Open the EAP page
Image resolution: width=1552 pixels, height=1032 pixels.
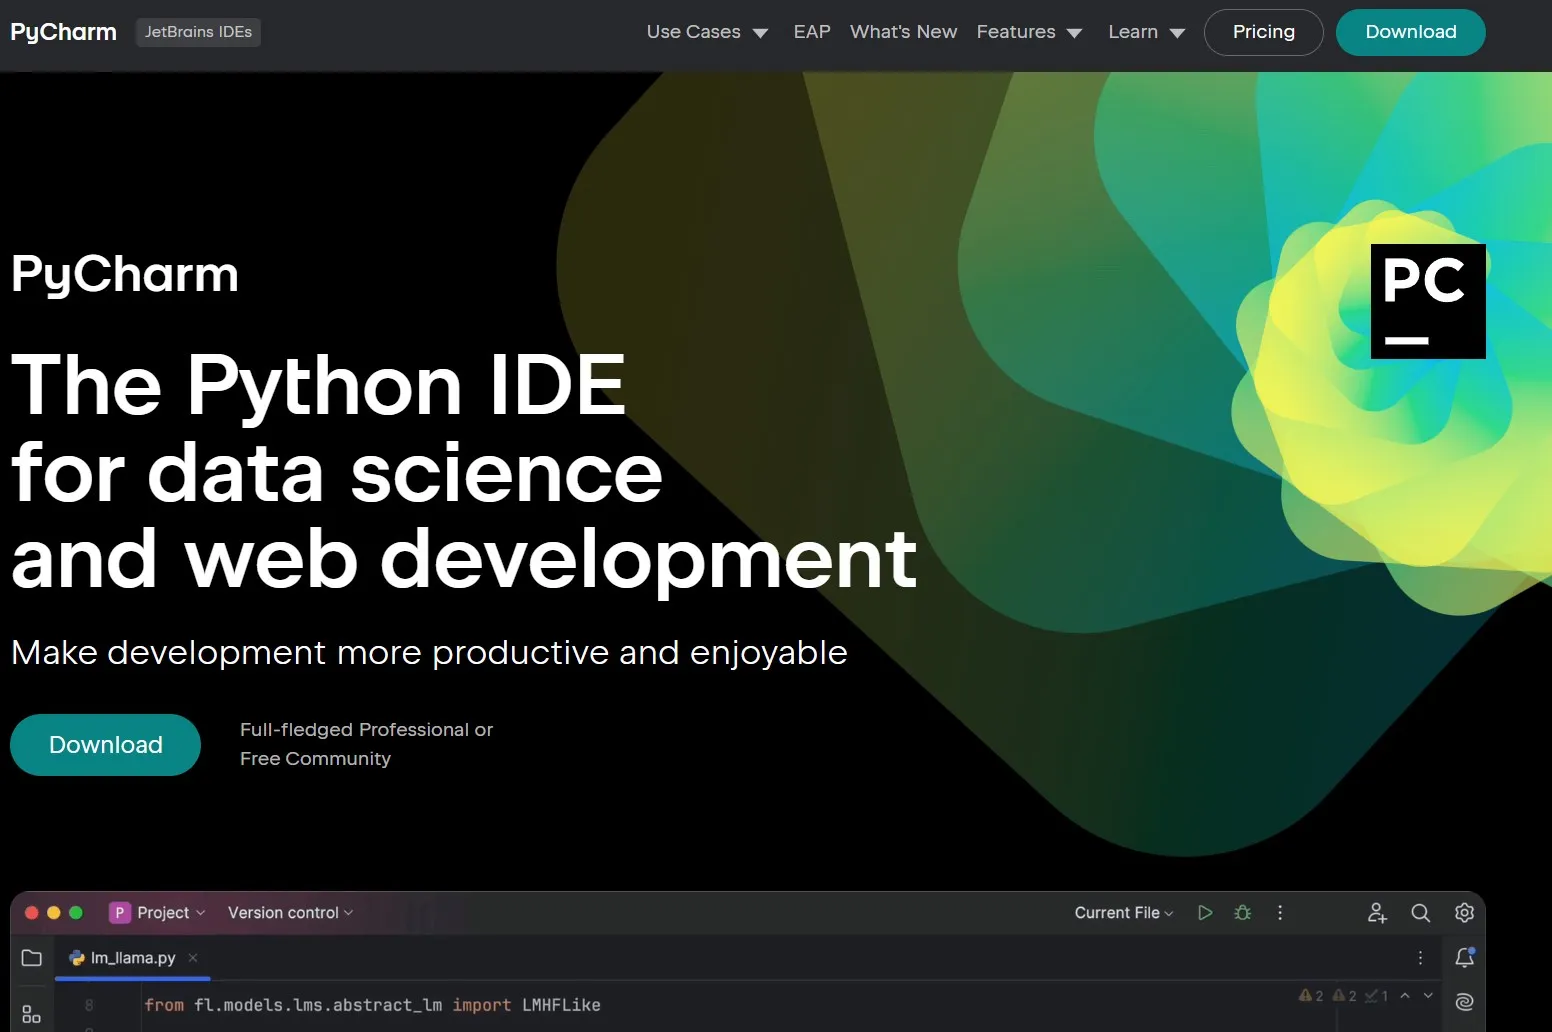click(x=812, y=32)
